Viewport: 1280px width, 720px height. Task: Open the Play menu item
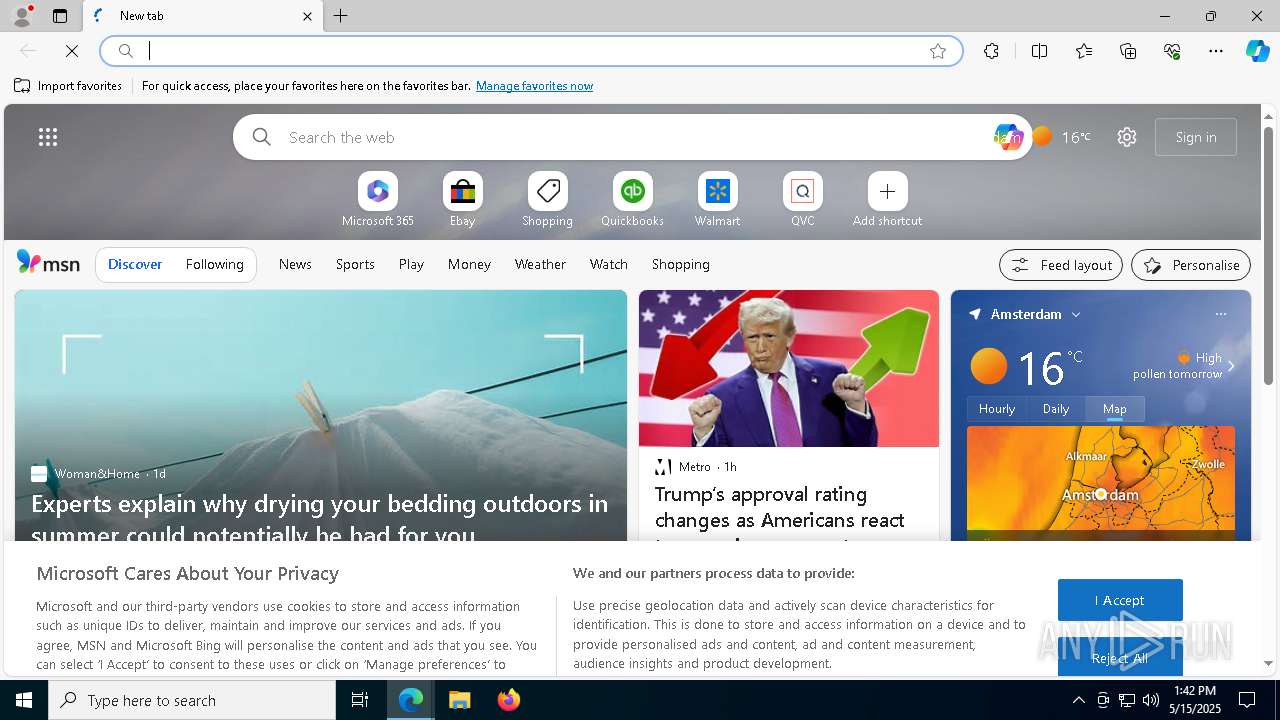[x=411, y=264]
